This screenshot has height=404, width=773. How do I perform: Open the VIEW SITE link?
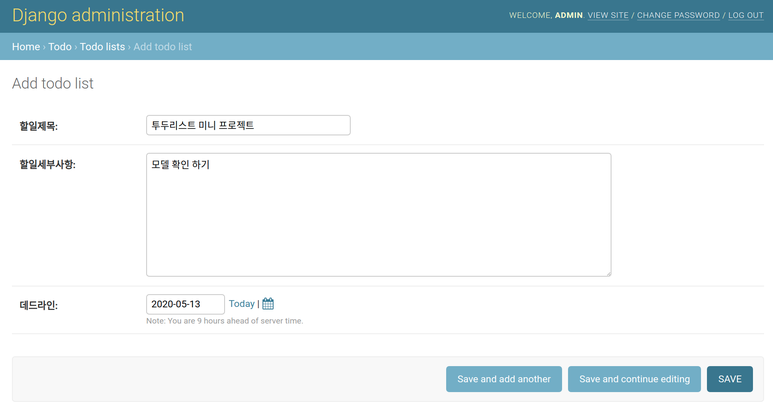[x=608, y=16]
